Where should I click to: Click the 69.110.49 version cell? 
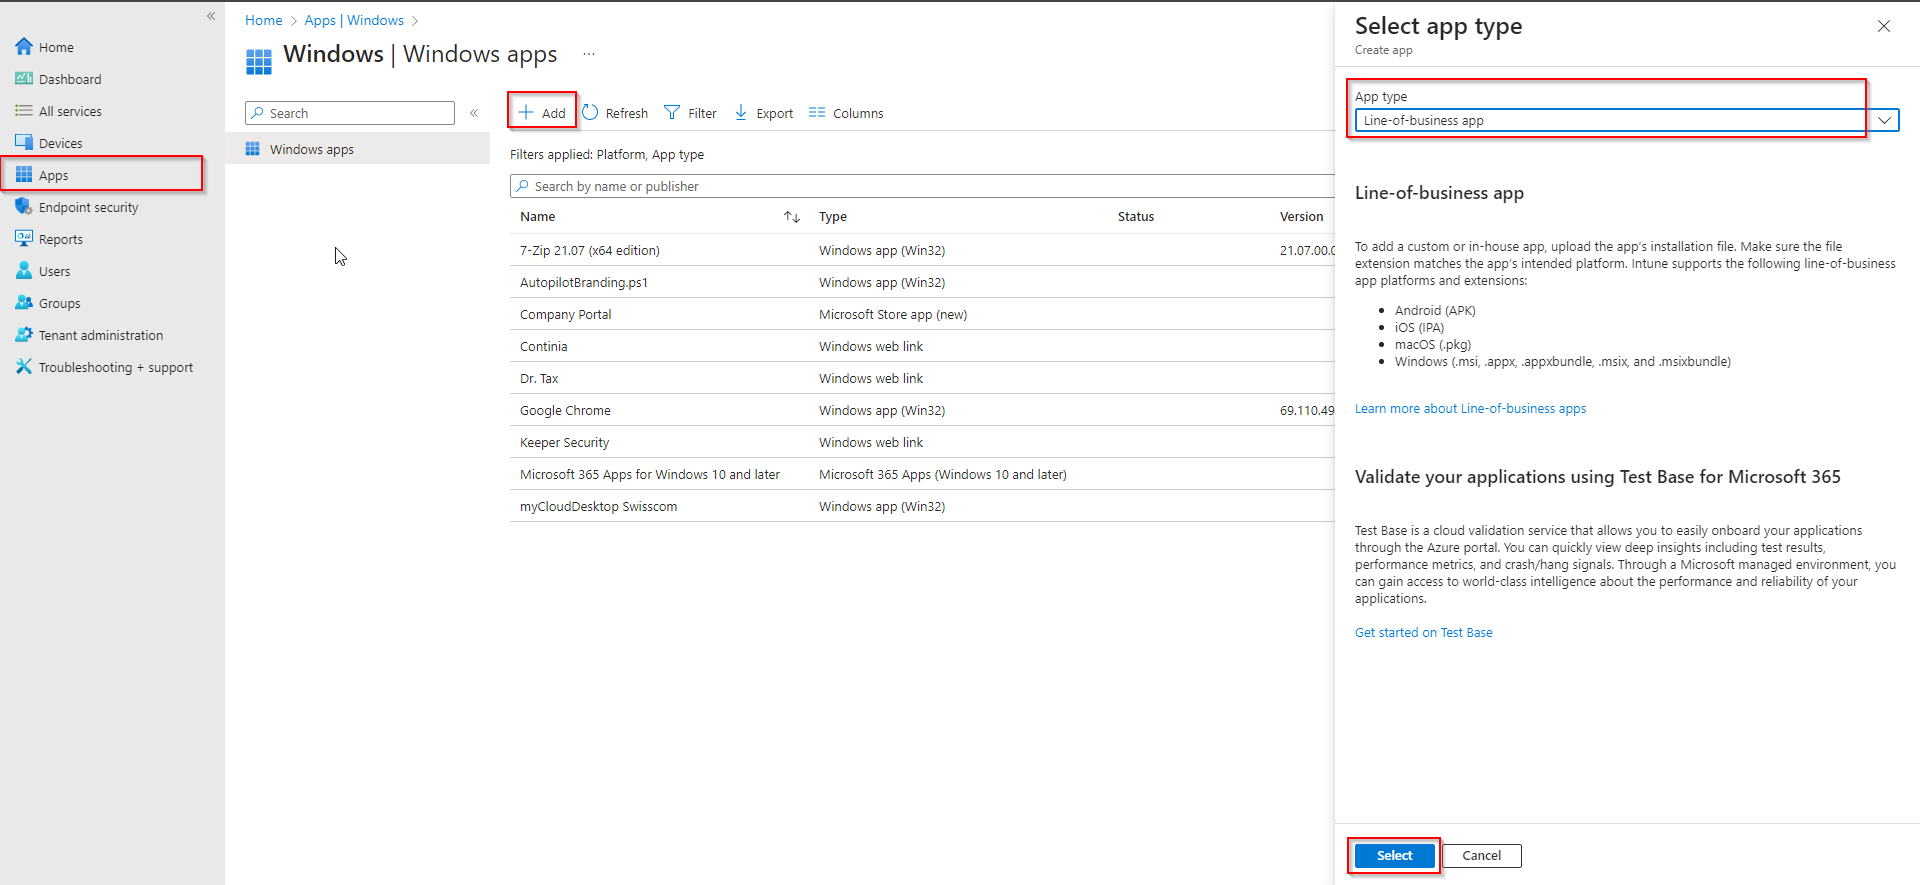point(1307,410)
